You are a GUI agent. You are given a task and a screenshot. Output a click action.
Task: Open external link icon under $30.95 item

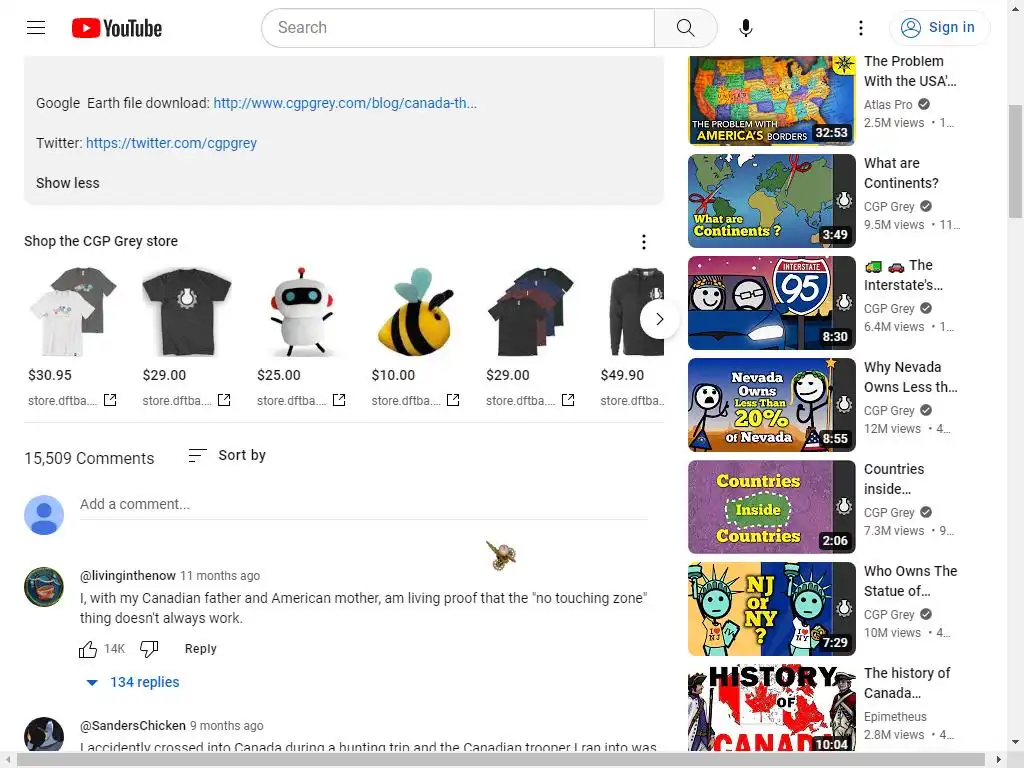point(110,400)
